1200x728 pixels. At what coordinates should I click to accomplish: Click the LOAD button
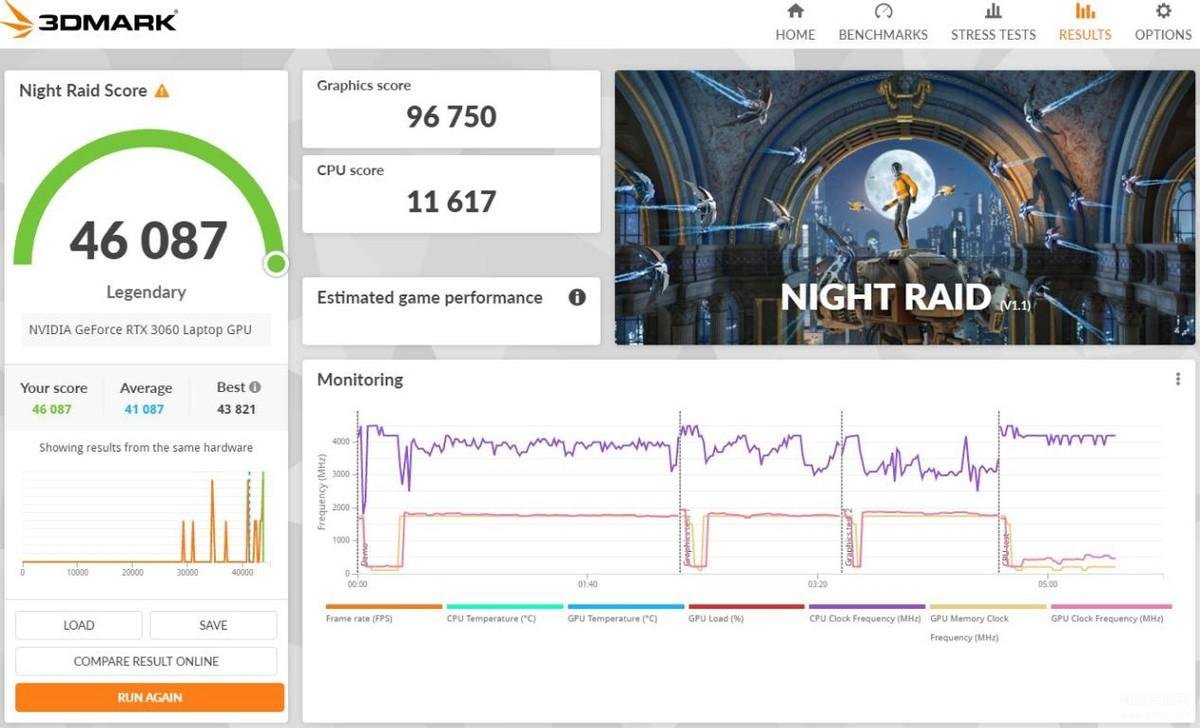(78, 625)
